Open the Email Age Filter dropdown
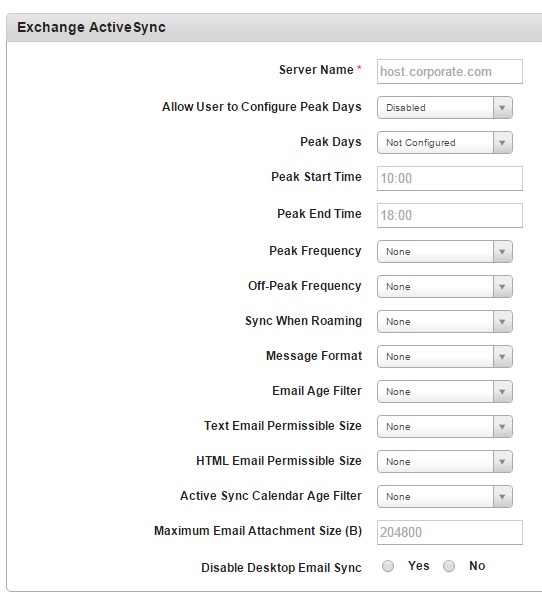The image size is (542, 598). pyautogui.click(x=445, y=392)
